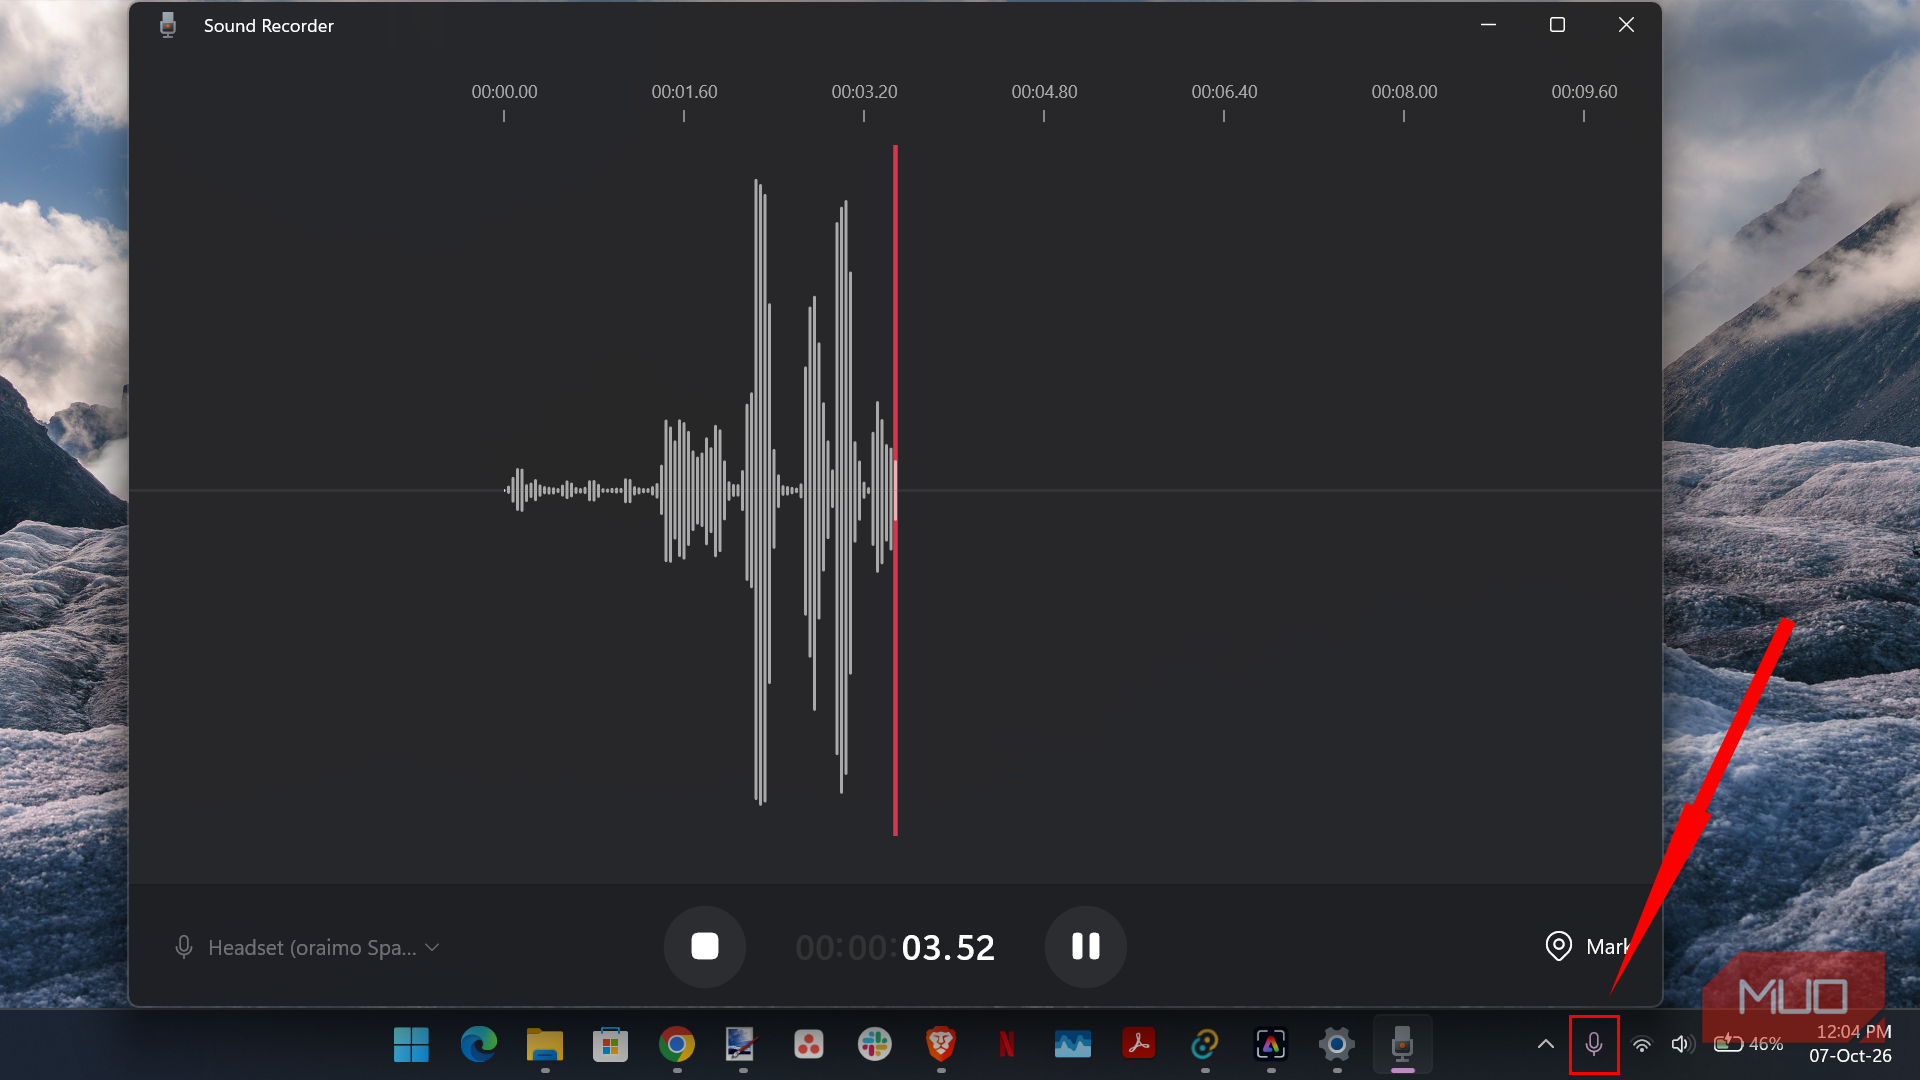Click the microphone in-use tray icon
Image resolution: width=1920 pixels, height=1080 pixels.
point(1594,1044)
